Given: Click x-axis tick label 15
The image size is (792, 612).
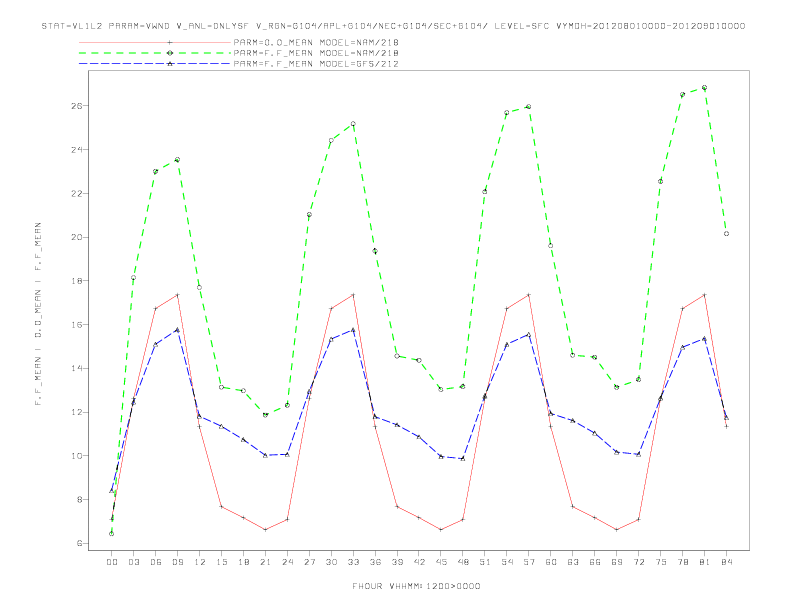Looking at the screenshot, I should pos(221,562).
